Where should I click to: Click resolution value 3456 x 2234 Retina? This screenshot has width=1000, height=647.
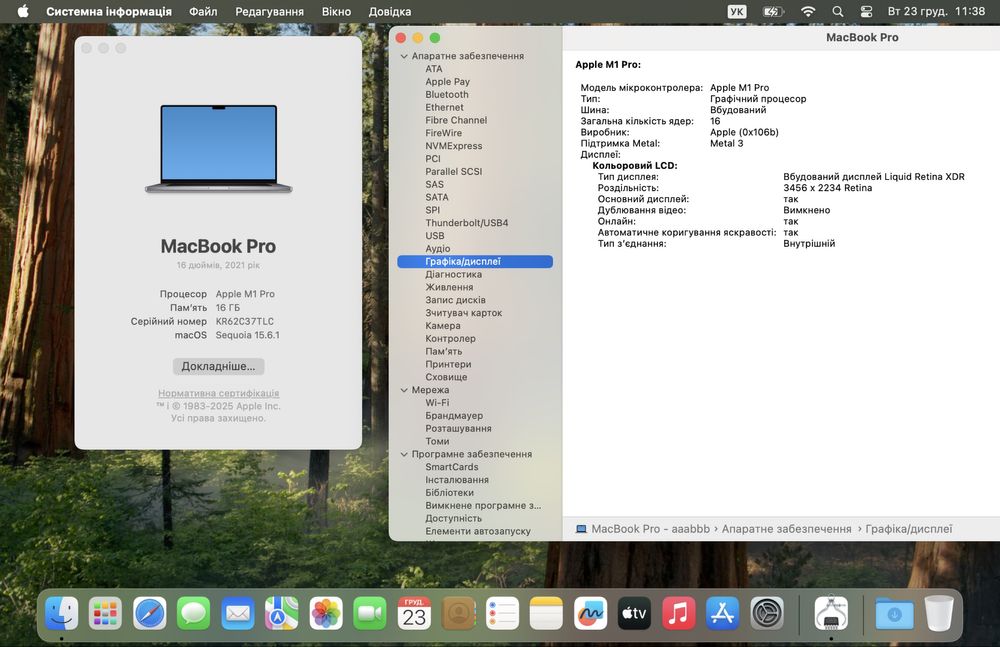(828, 188)
